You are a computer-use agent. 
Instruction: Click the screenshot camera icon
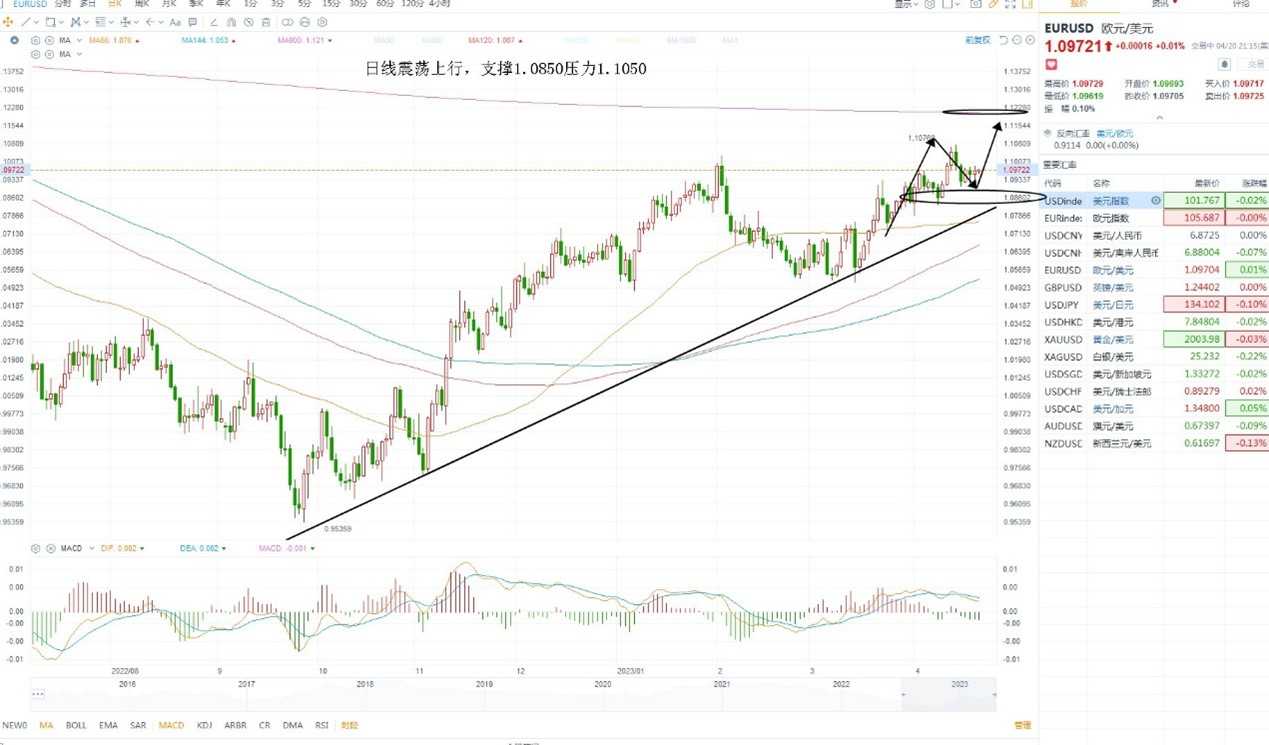[976, 4]
